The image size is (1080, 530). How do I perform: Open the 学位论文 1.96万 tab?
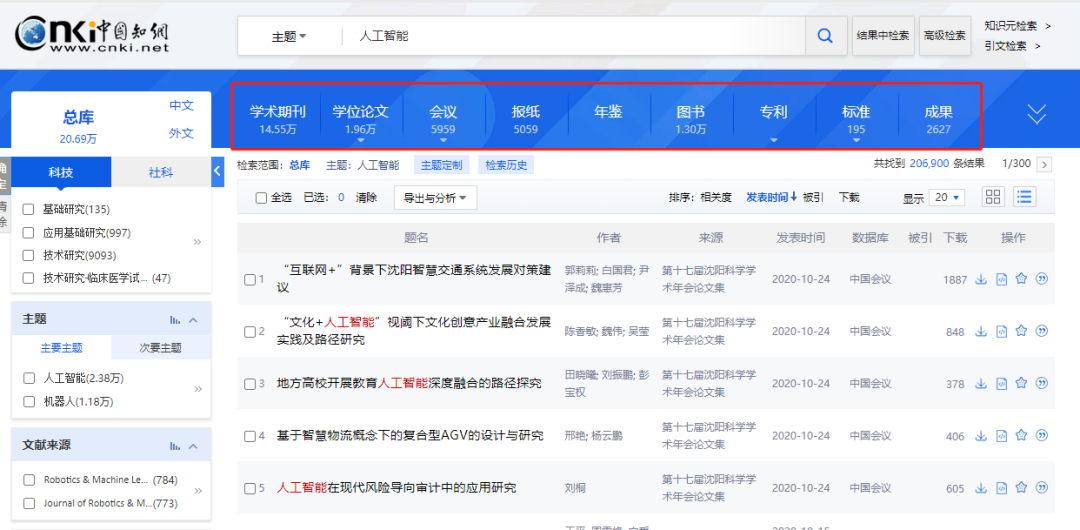click(361, 119)
